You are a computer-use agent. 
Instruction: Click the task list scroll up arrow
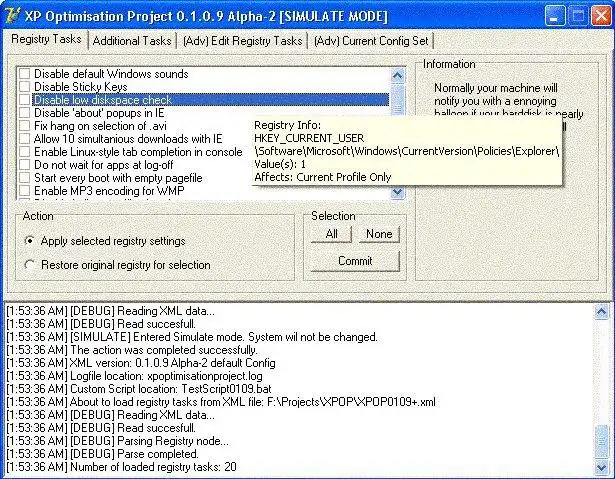398,75
